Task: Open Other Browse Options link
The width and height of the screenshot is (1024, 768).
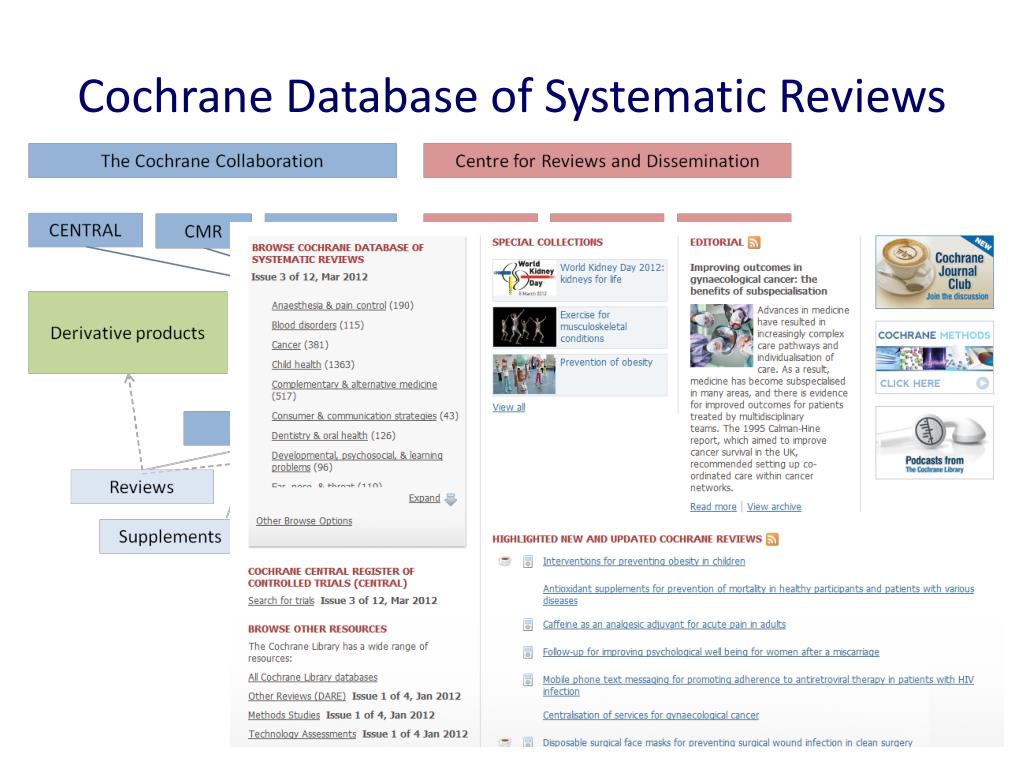Action: (304, 521)
